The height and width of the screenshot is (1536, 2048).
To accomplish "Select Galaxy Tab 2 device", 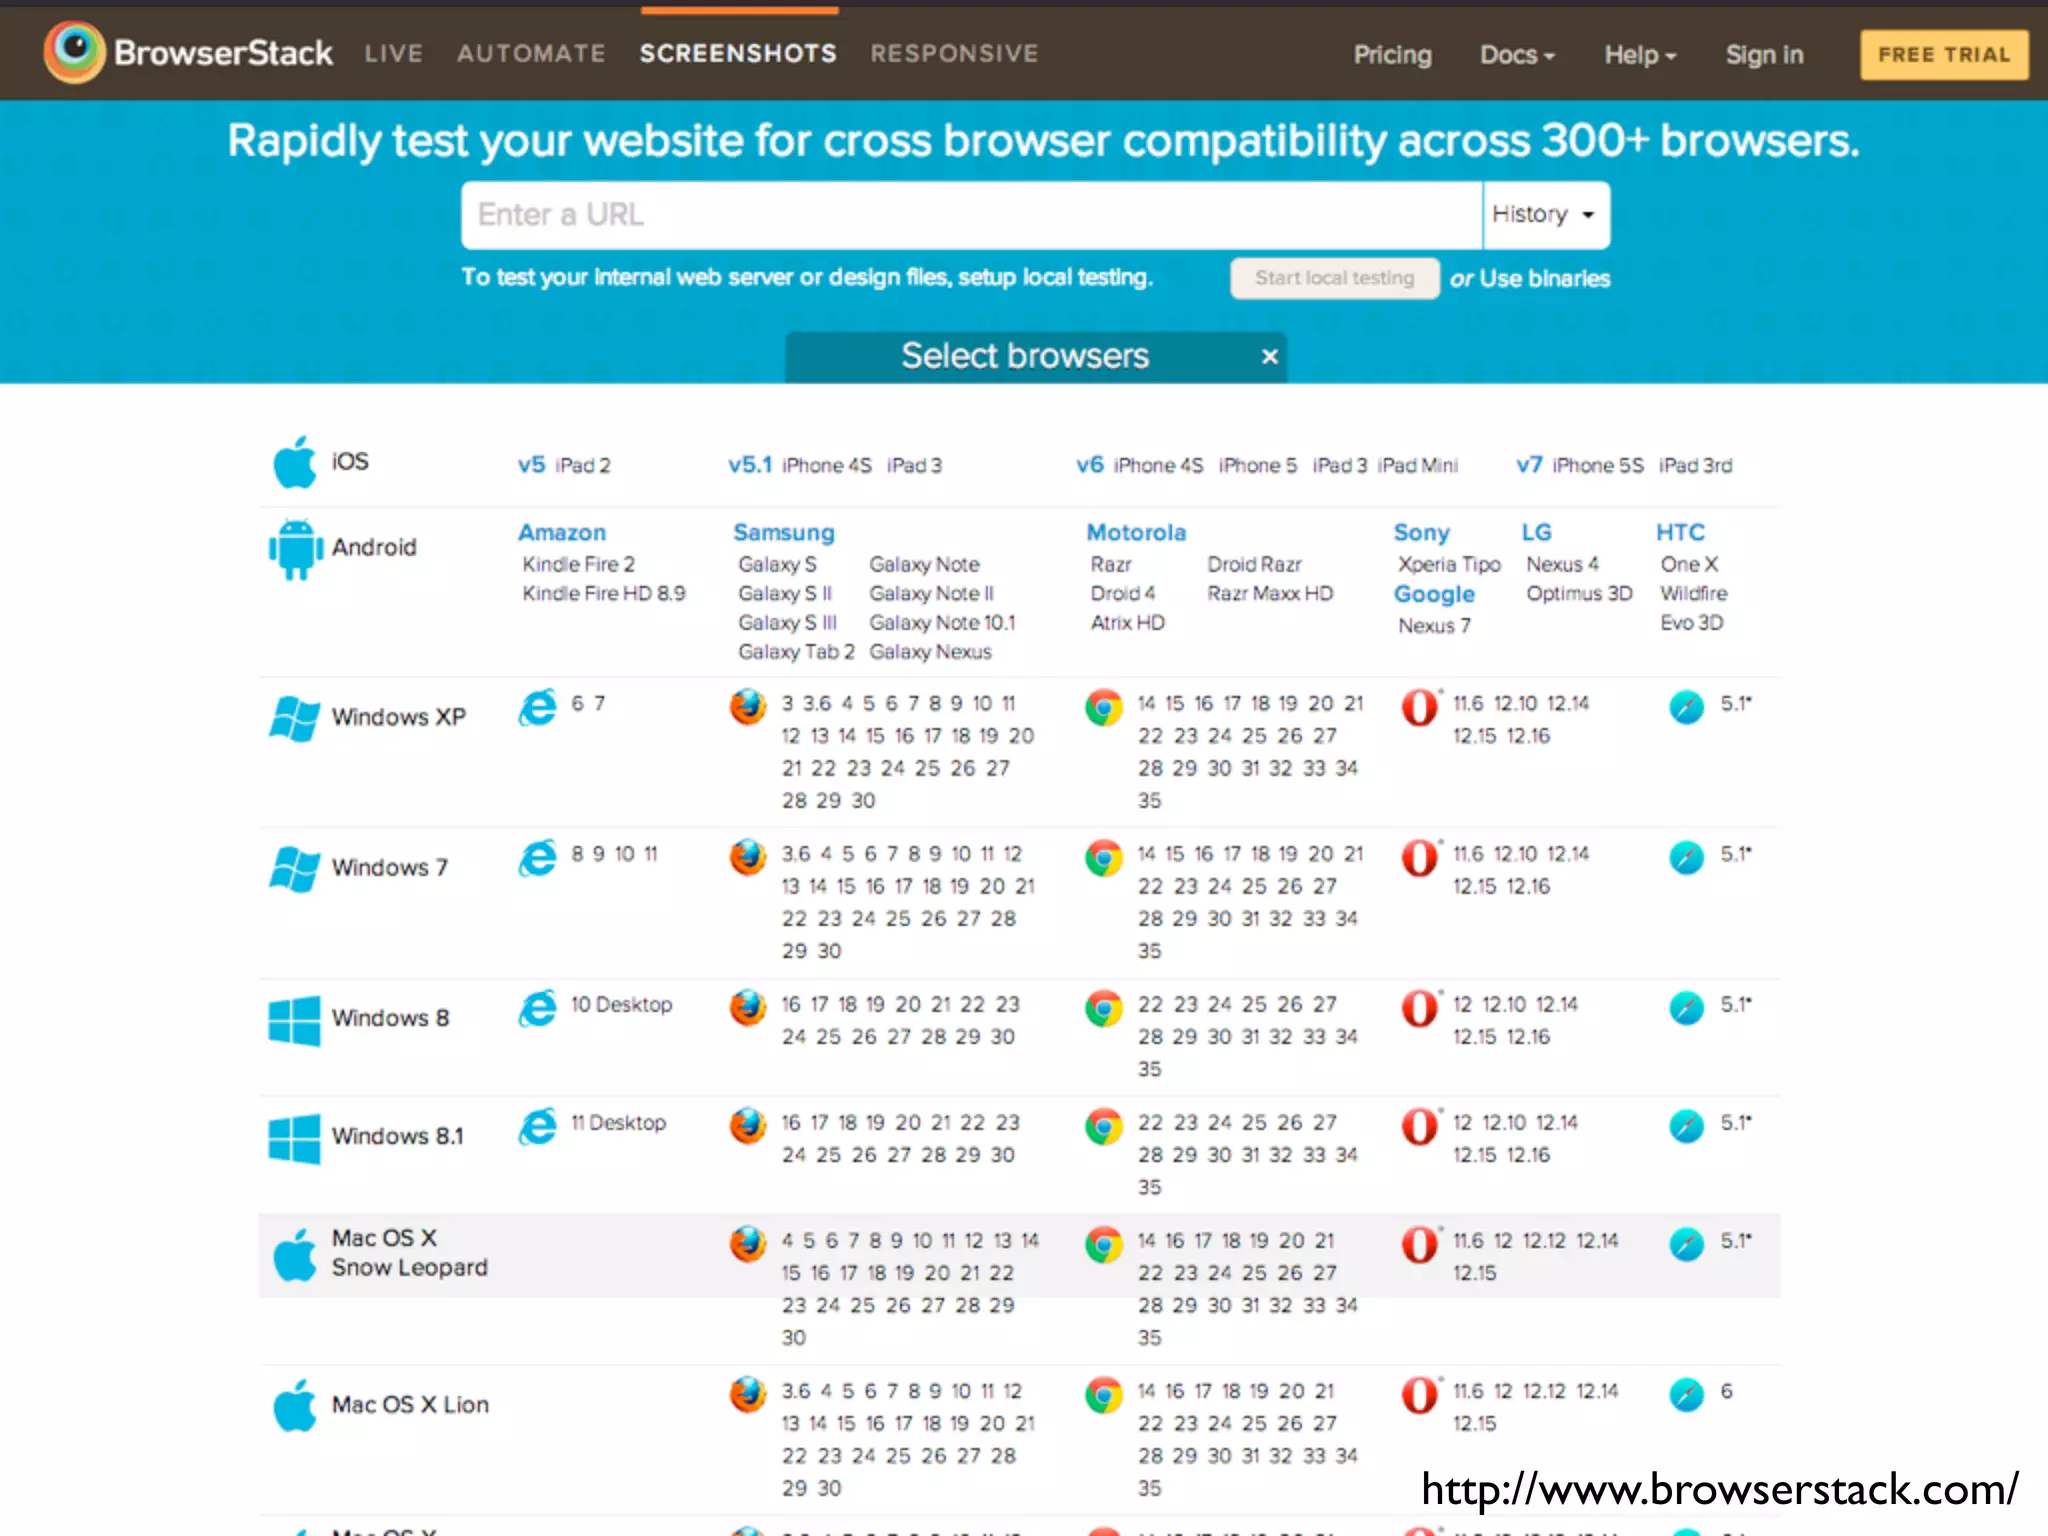I will 796,652.
